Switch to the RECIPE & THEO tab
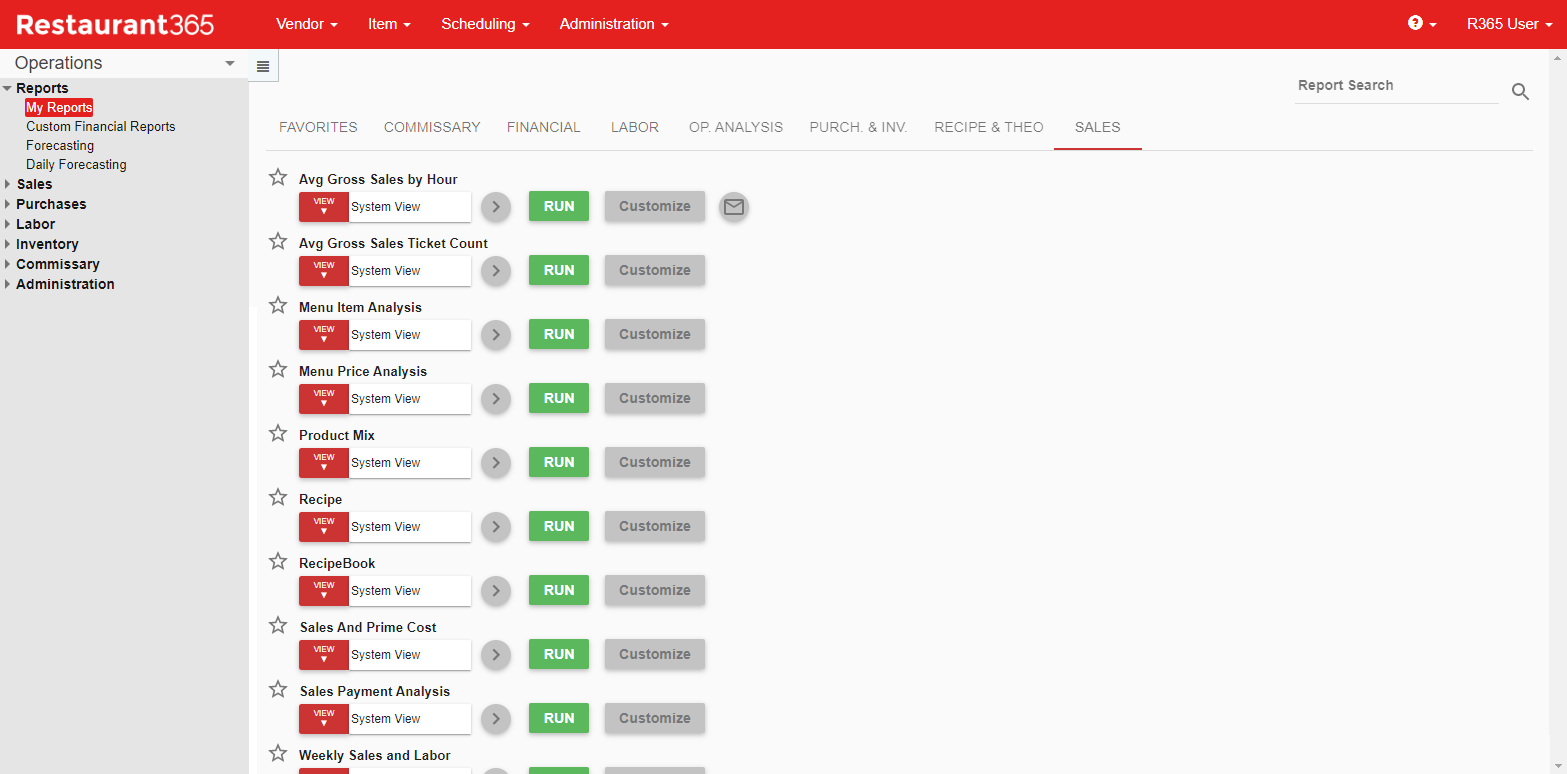The width and height of the screenshot is (1567, 774). (989, 127)
